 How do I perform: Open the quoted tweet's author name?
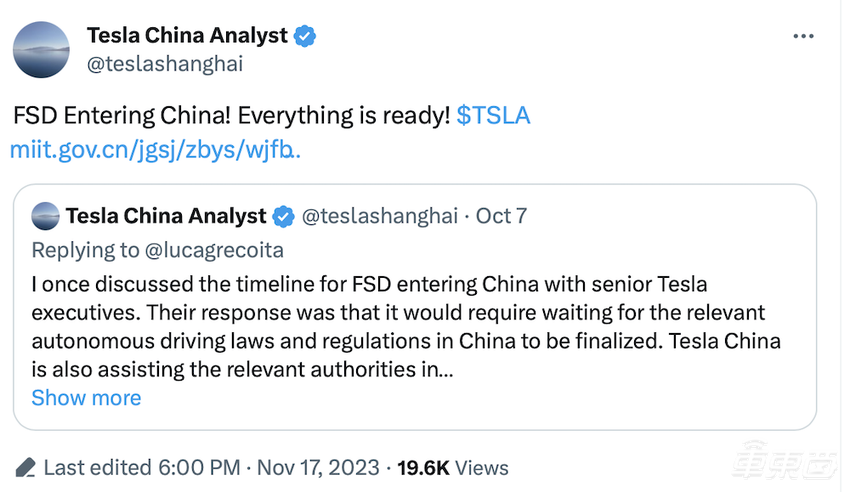point(166,216)
